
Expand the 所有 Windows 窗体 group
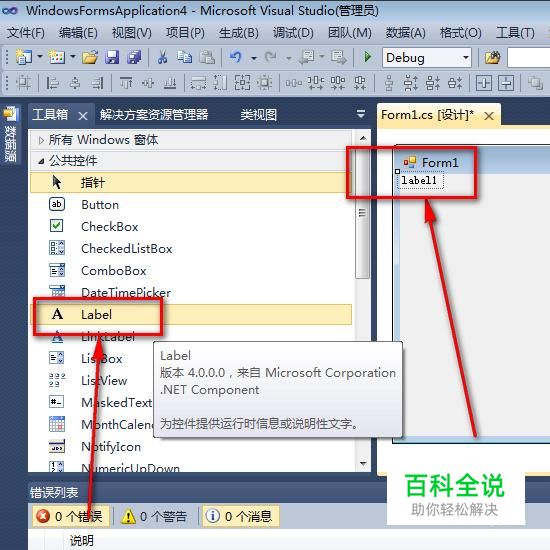pyautogui.click(x=41, y=140)
